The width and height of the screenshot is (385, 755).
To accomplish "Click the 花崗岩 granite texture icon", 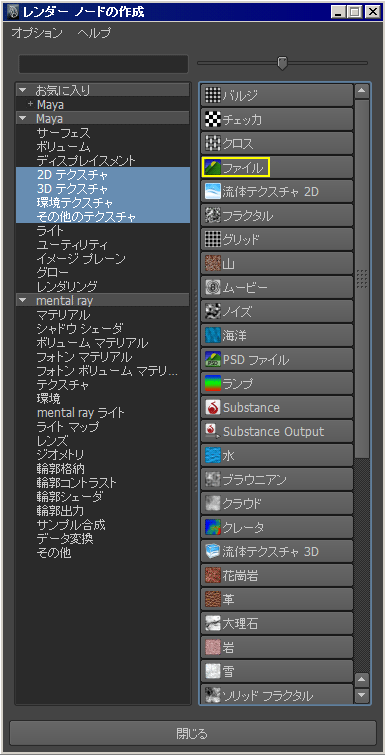I will click(212, 575).
